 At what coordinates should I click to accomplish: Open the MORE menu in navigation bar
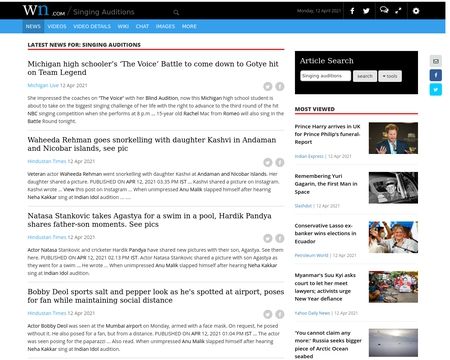[x=189, y=26]
